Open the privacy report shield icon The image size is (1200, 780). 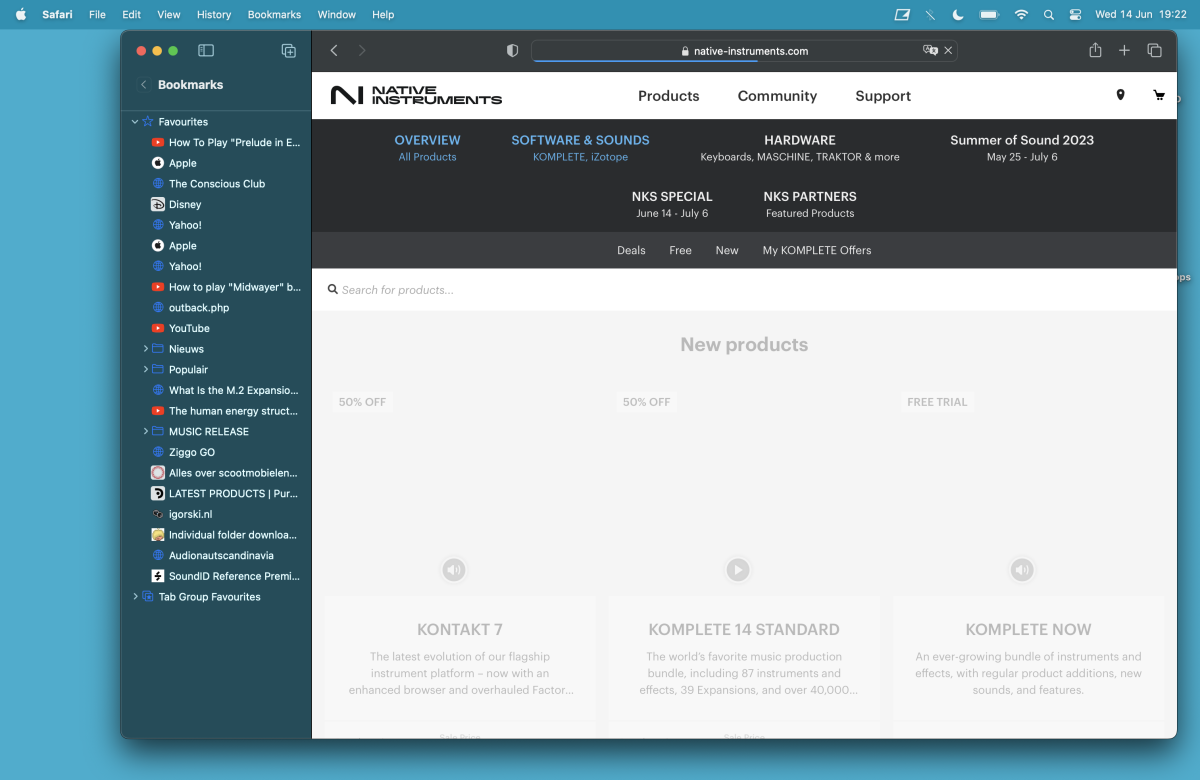512,51
